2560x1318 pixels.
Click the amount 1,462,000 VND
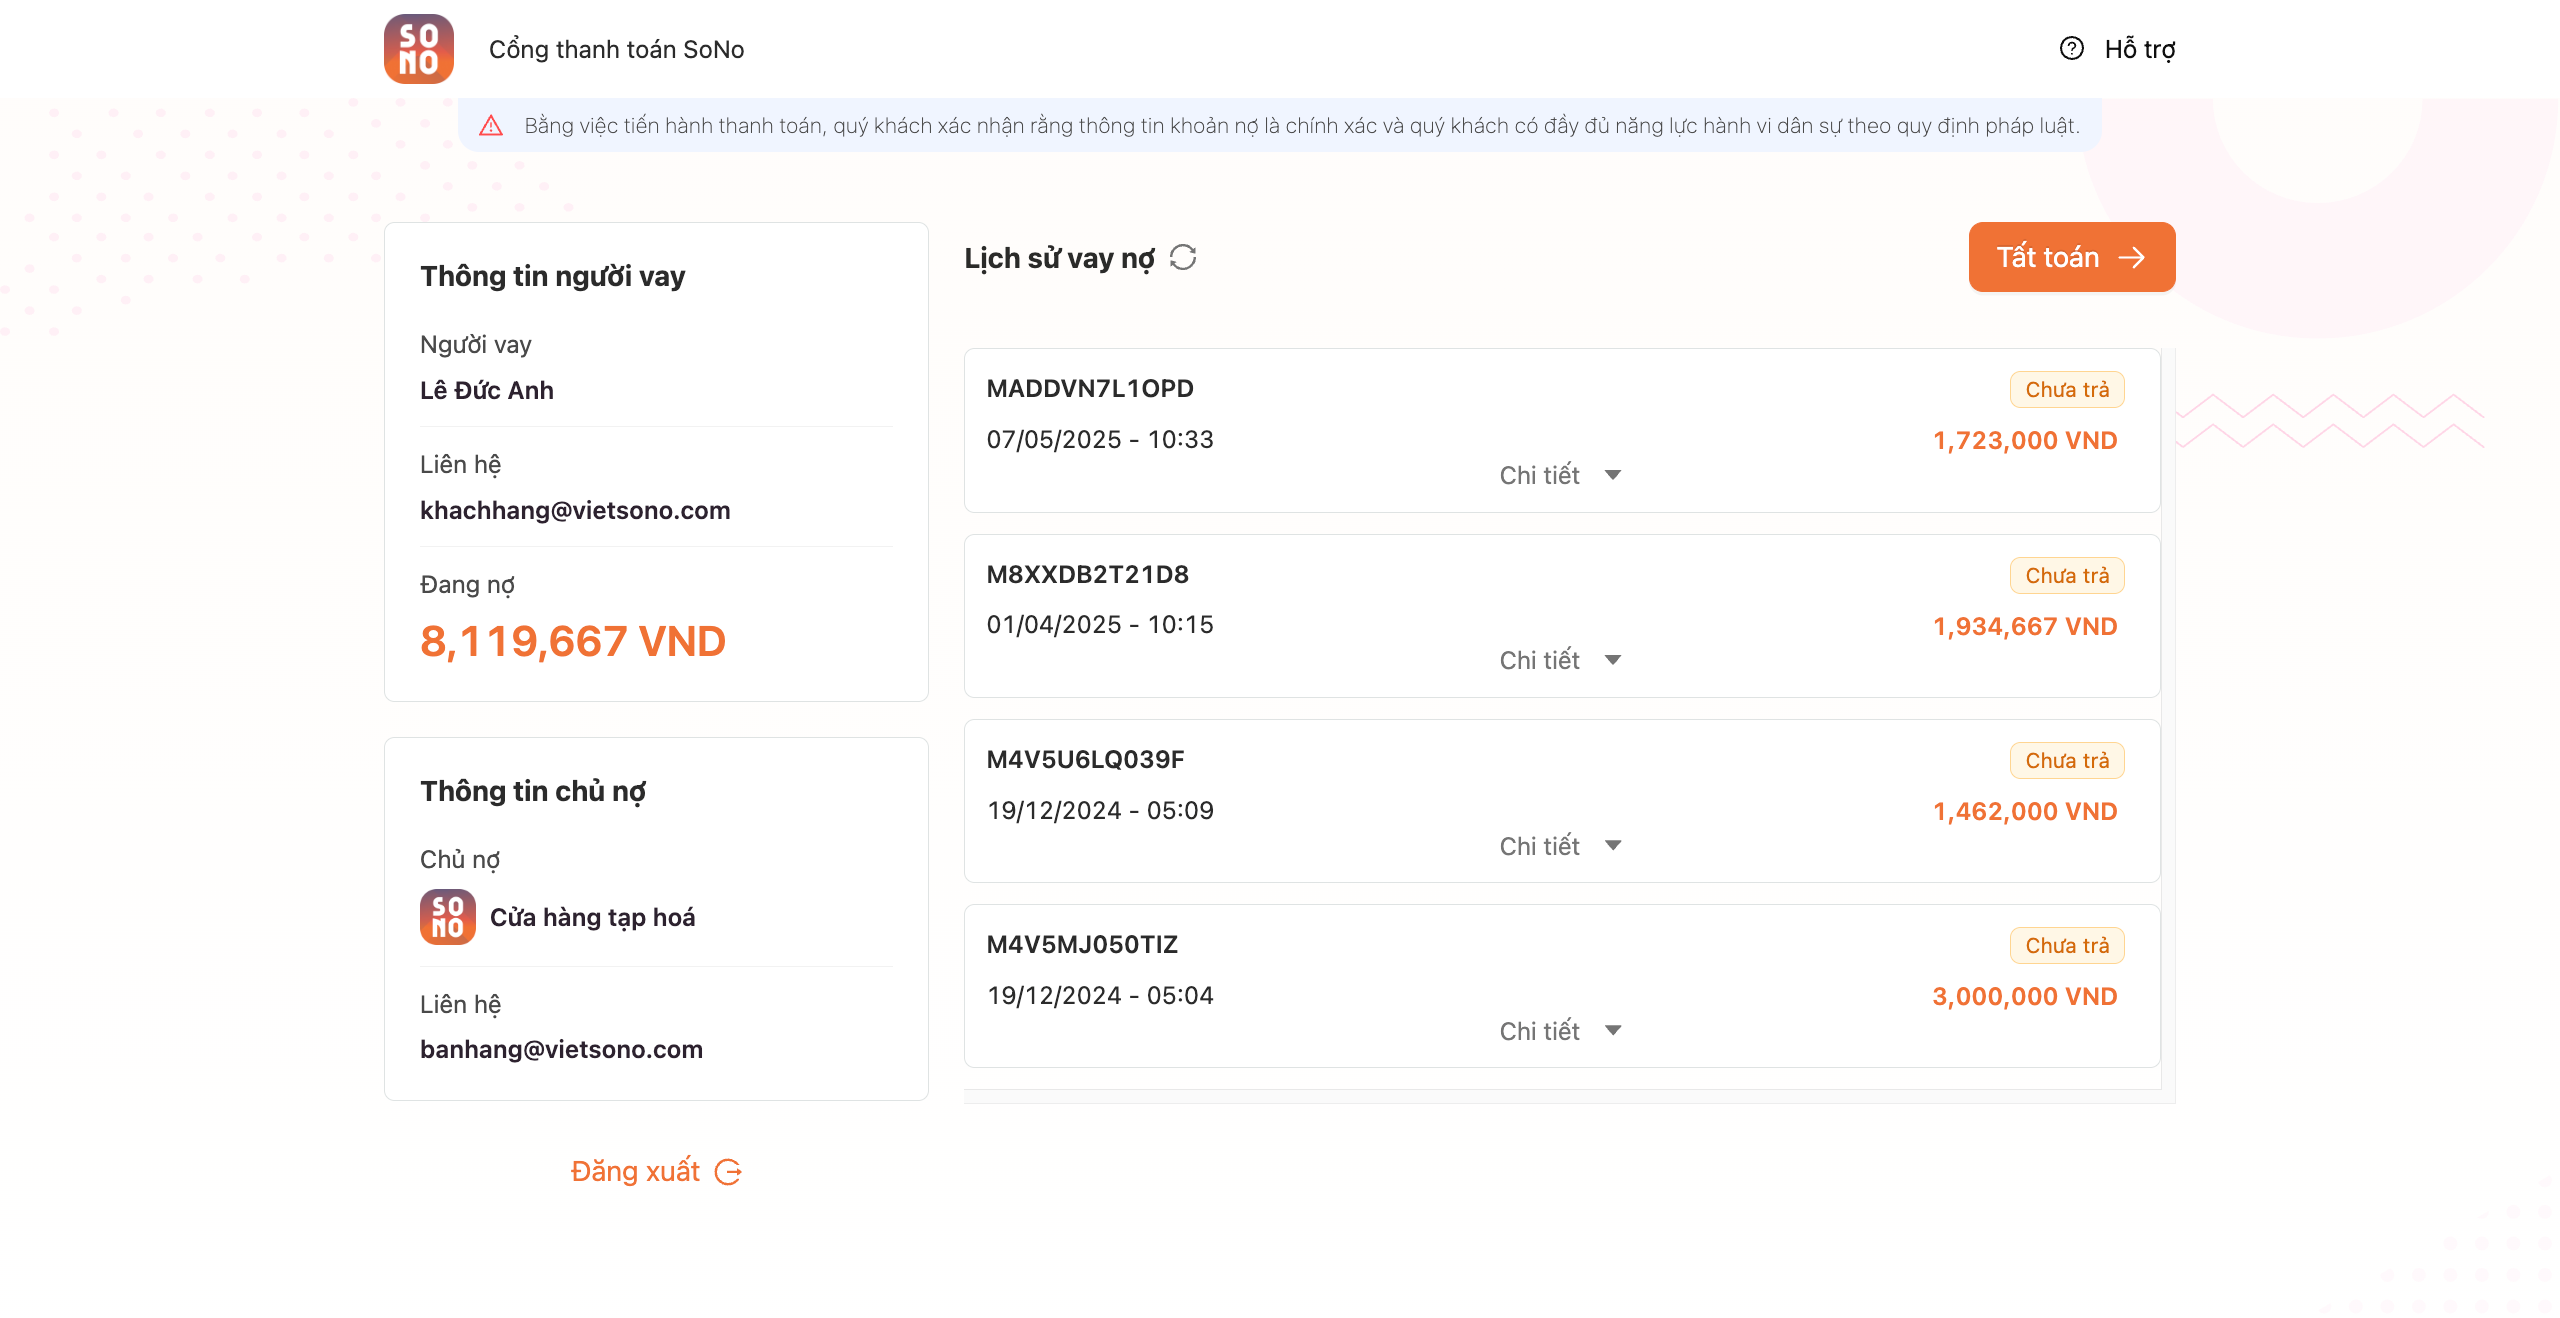point(2025,811)
